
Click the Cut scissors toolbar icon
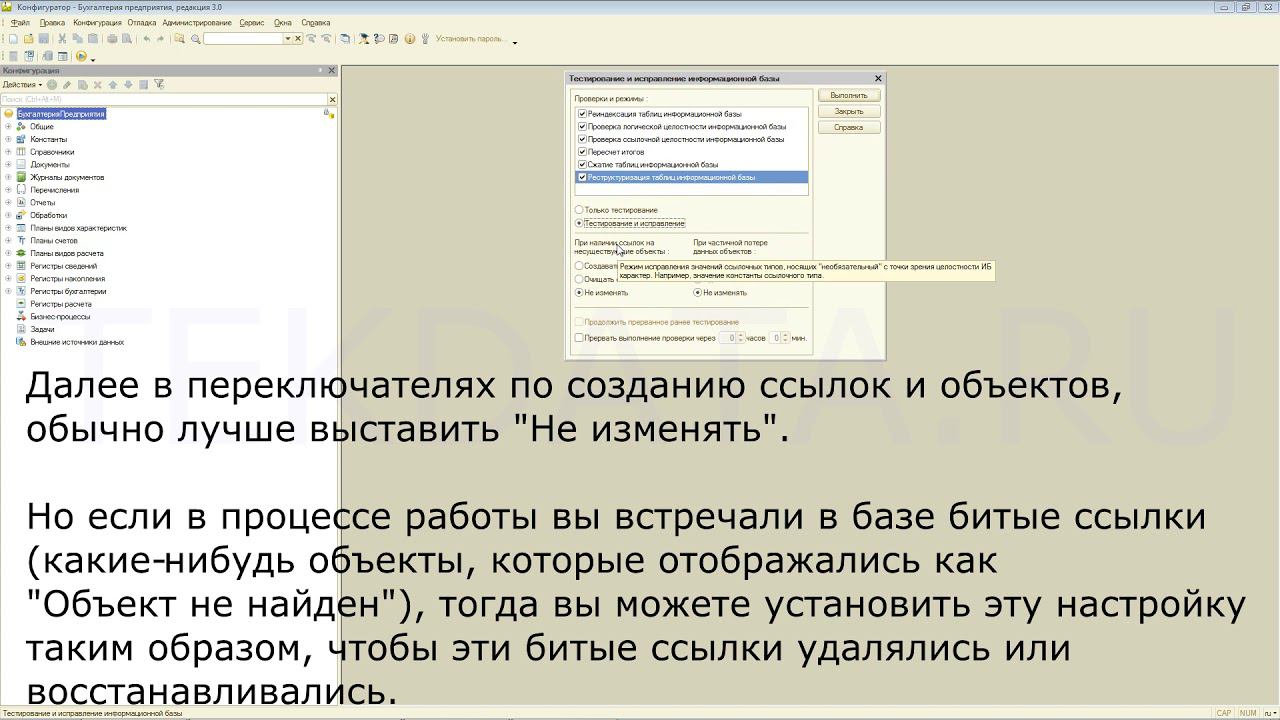click(x=62, y=38)
